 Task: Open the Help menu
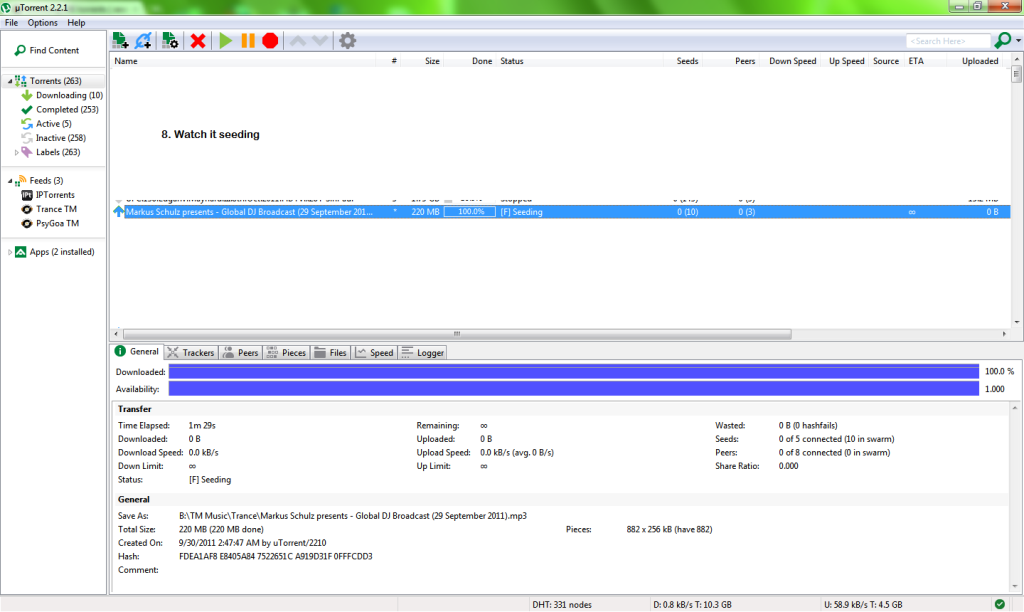[x=76, y=23]
